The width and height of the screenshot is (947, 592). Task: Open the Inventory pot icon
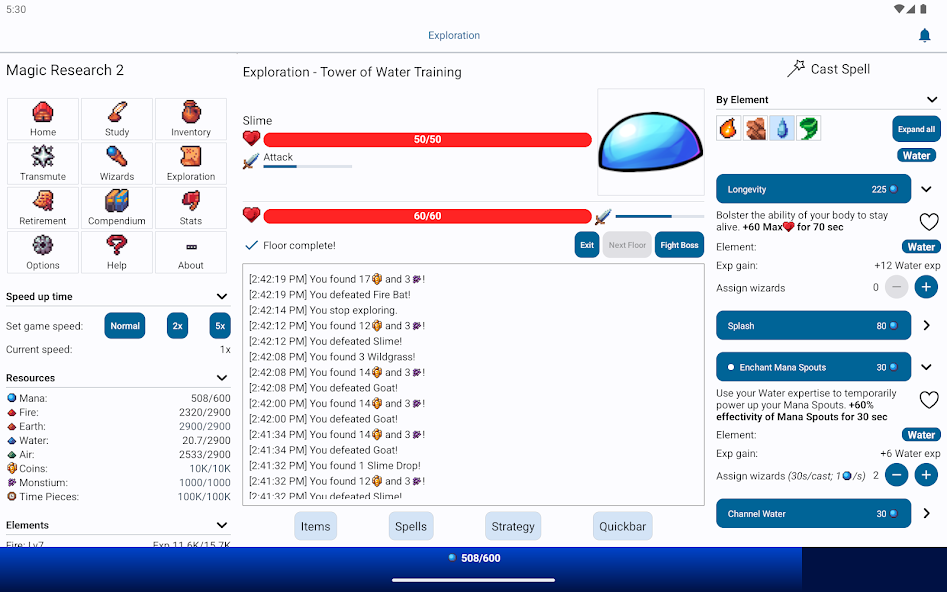[x=190, y=118]
